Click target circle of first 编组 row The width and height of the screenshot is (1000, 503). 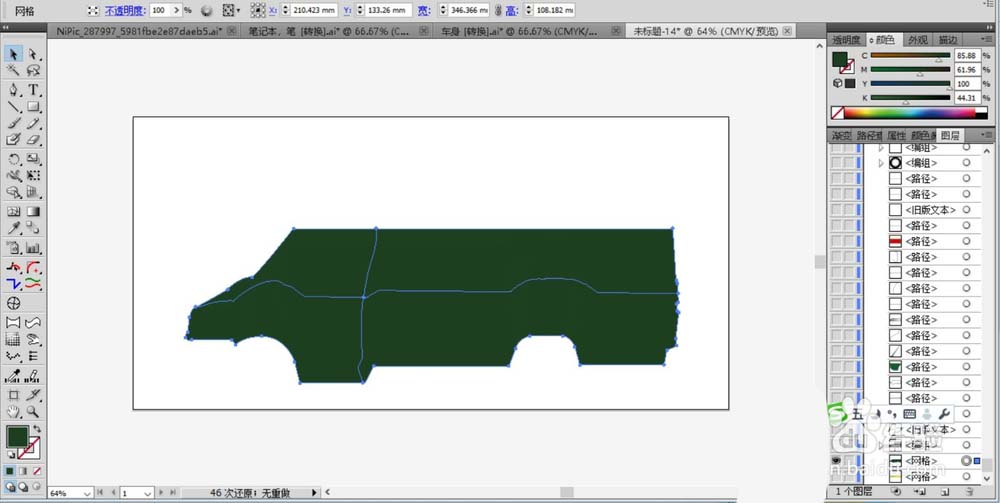[x=966, y=147]
